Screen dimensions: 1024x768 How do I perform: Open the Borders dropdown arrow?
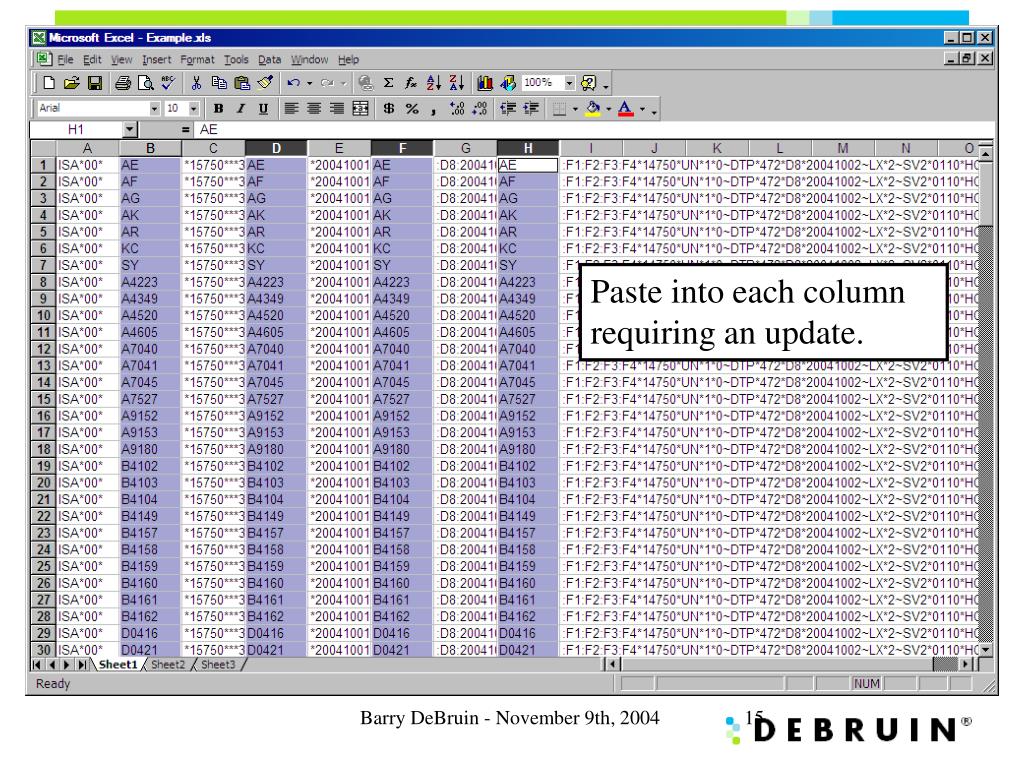[x=575, y=108]
